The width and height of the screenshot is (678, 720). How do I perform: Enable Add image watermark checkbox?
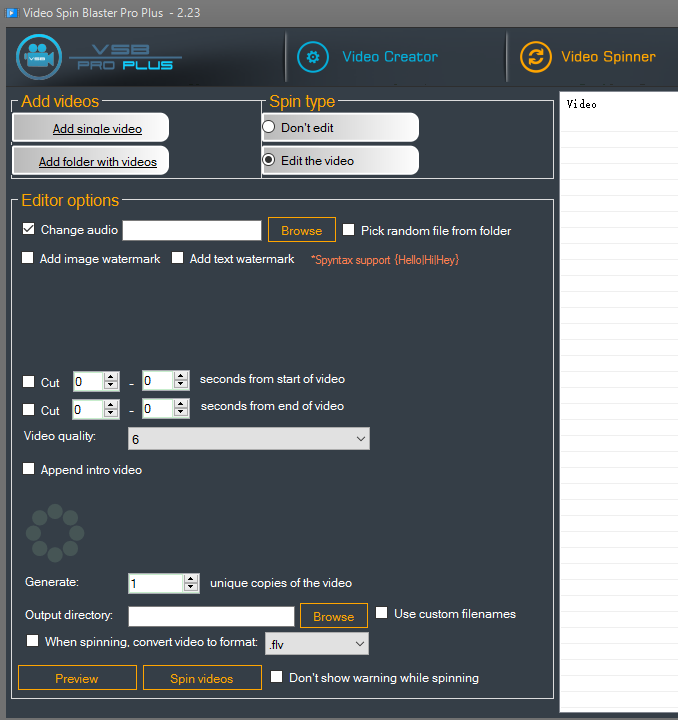[x=28, y=258]
